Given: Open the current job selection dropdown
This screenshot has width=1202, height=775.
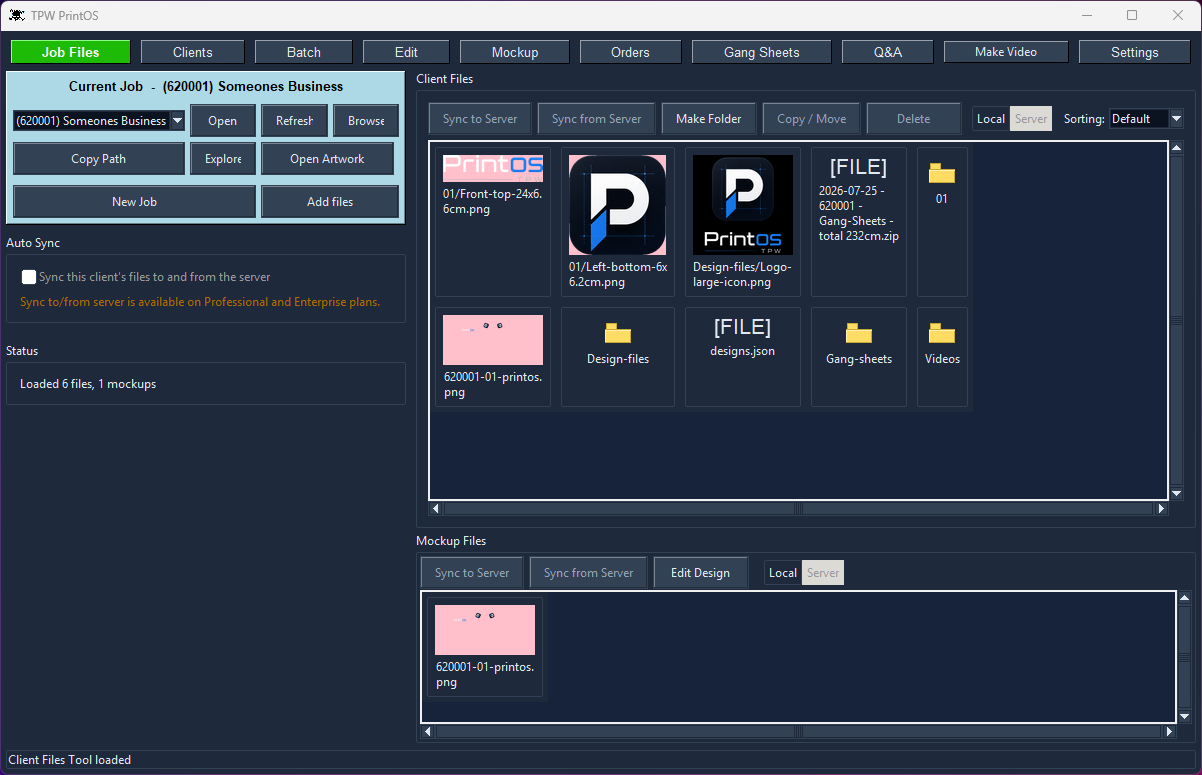Looking at the screenshot, I should pyautogui.click(x=177, y=121).
